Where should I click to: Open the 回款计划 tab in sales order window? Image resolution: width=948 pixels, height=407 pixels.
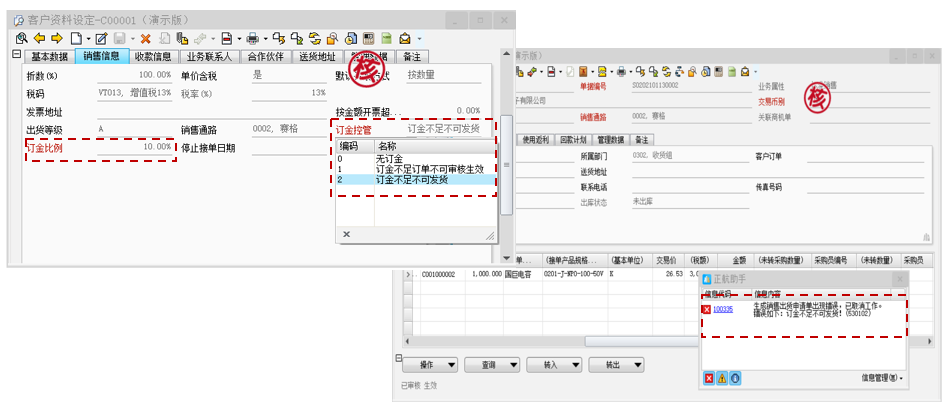click(x=572, y=140)
